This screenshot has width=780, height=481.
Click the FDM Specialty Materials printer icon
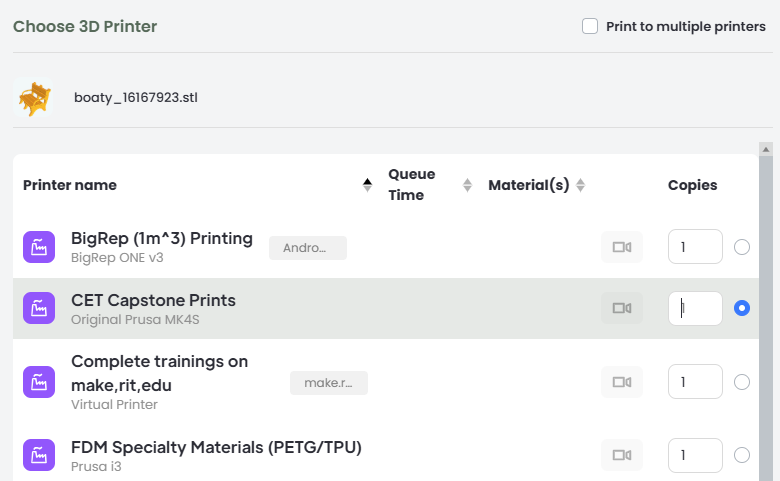point(39,455)
